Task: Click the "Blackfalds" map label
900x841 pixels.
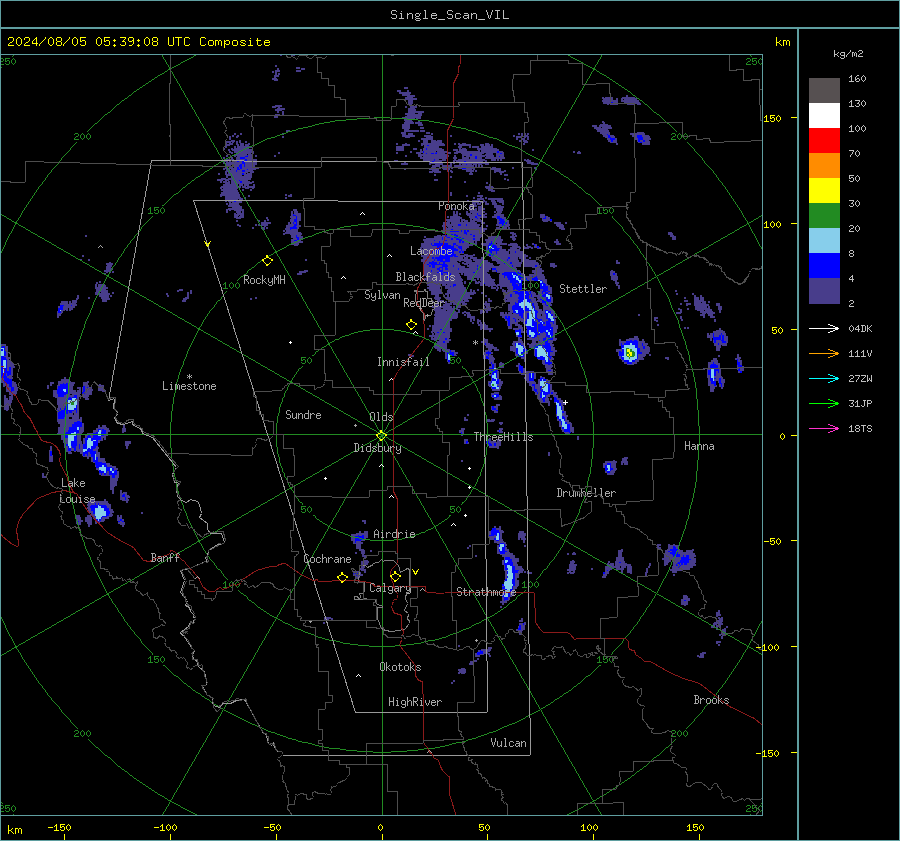Action: click(x=425, y=277)
